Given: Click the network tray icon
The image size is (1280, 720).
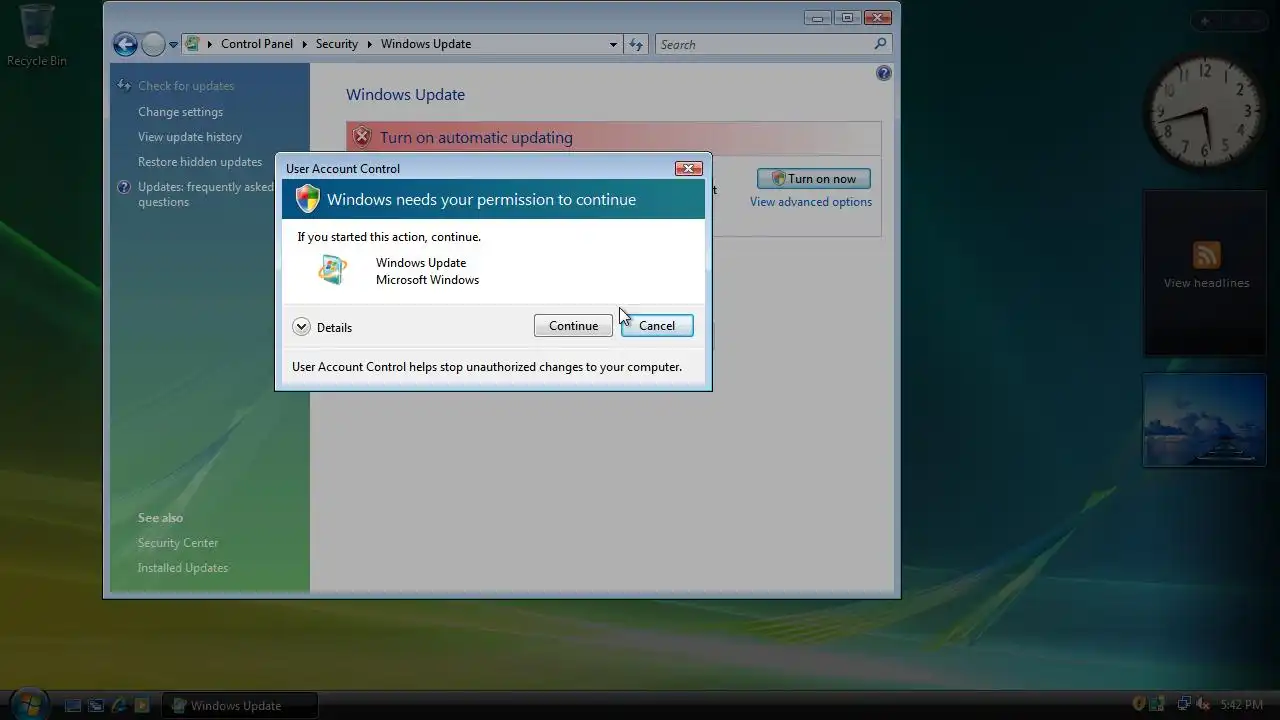Looking at the screenshot, I should (1183, 705).
